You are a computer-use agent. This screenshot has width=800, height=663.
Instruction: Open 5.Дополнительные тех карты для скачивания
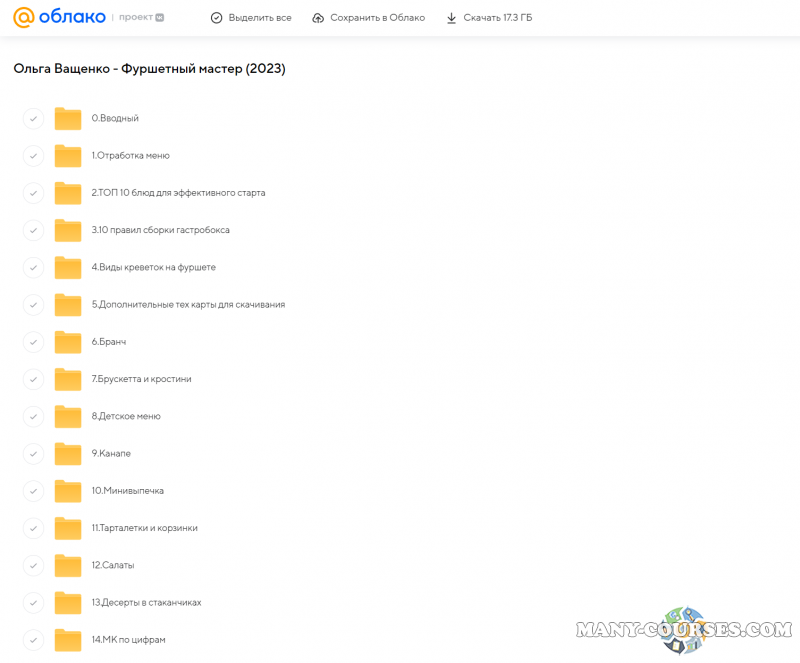188,305
